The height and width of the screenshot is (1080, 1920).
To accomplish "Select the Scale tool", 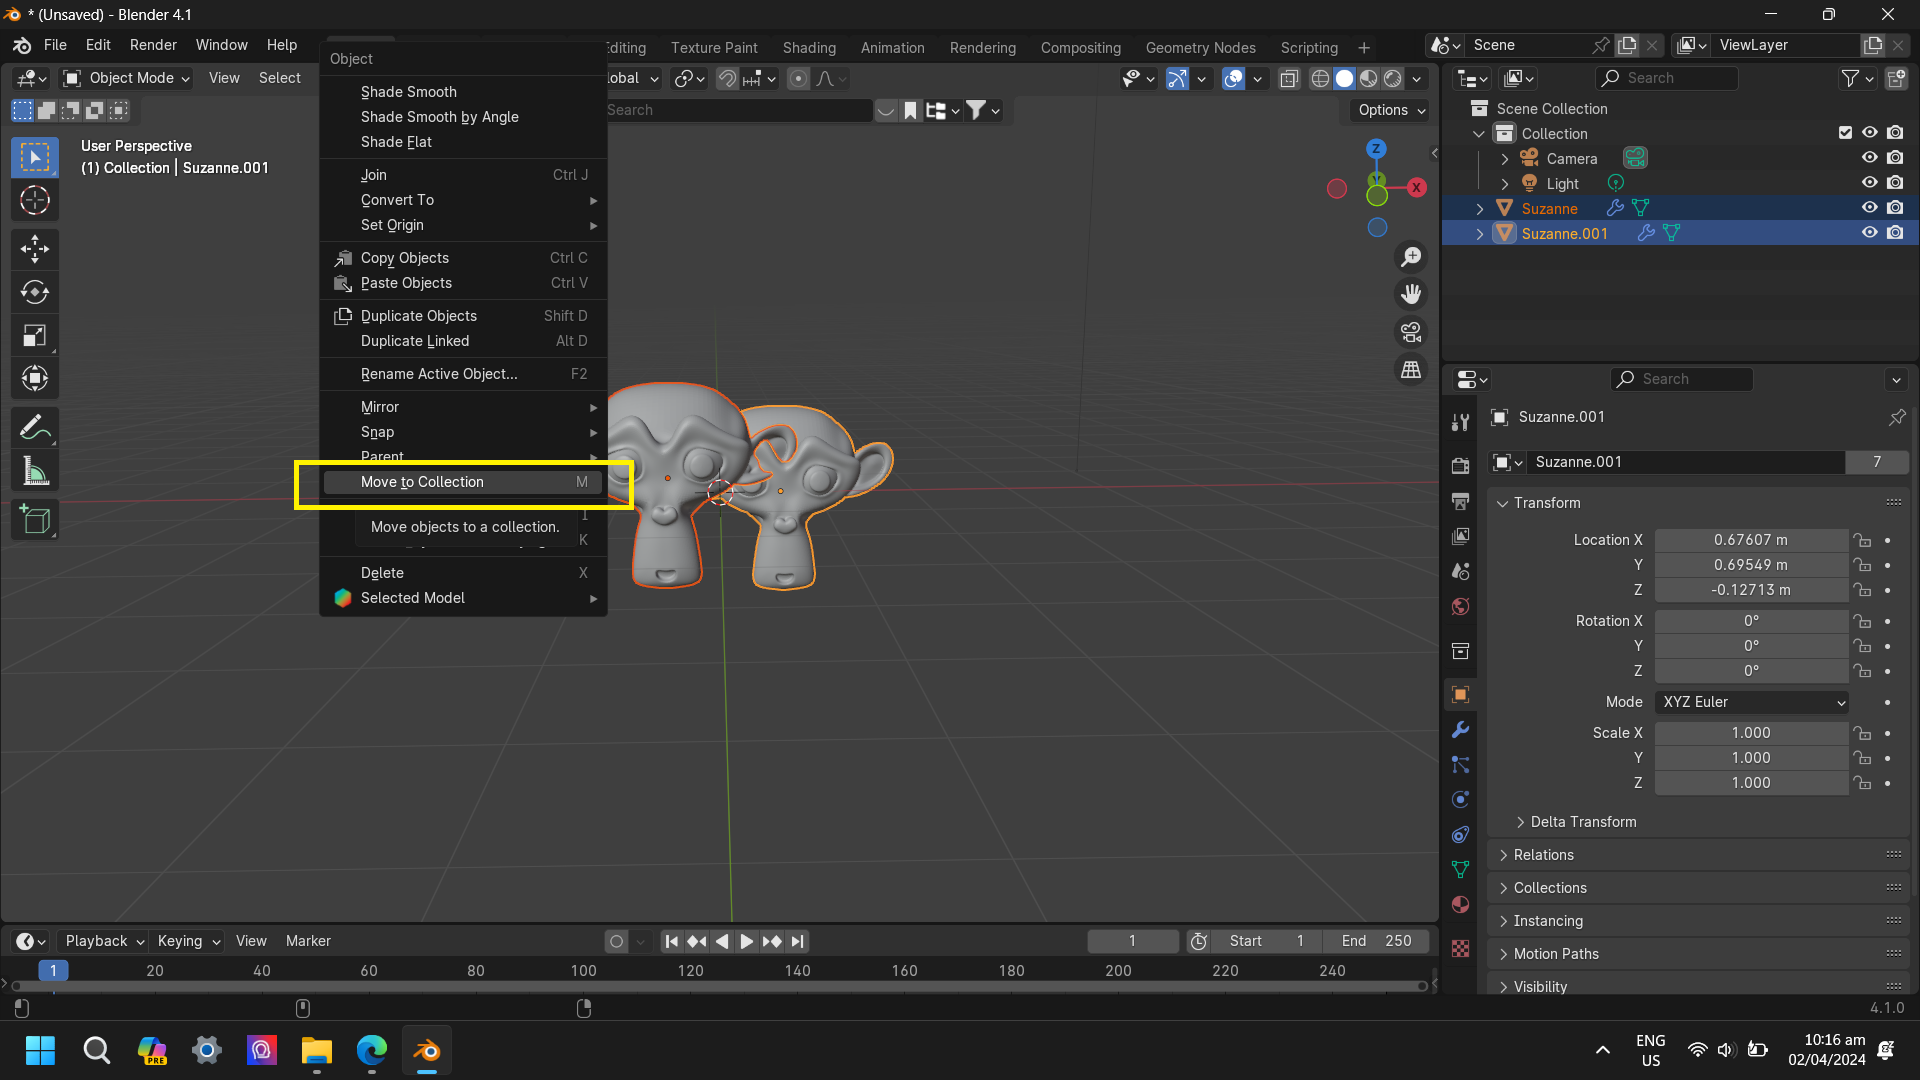I will coord(35,336).
